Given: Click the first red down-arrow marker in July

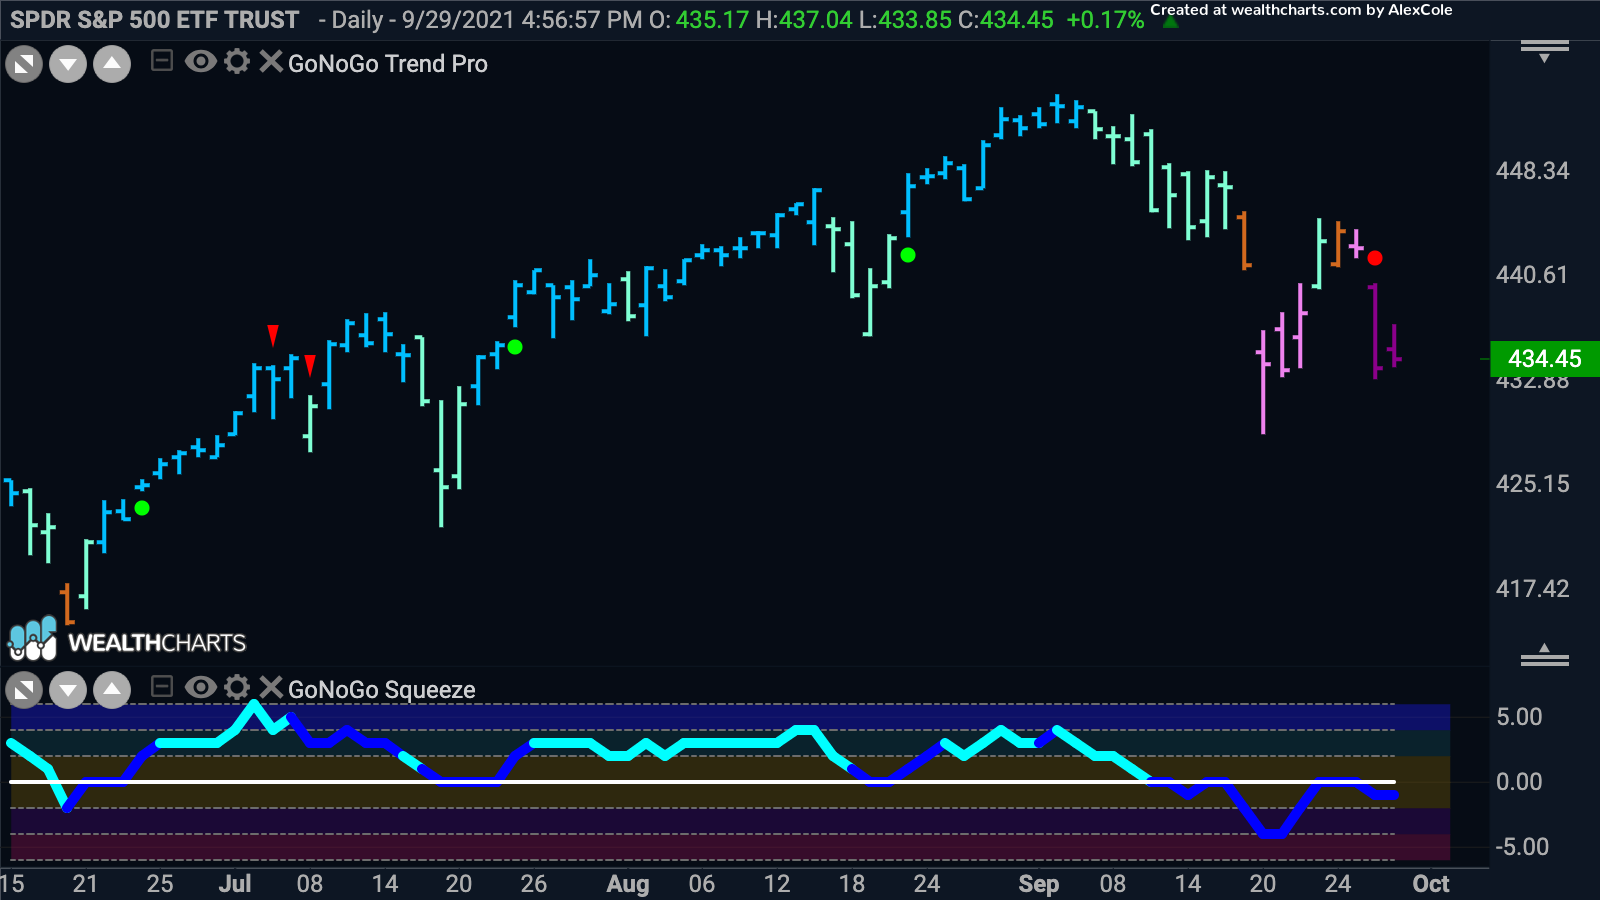Looking at the screenshot, I should 273,335.
